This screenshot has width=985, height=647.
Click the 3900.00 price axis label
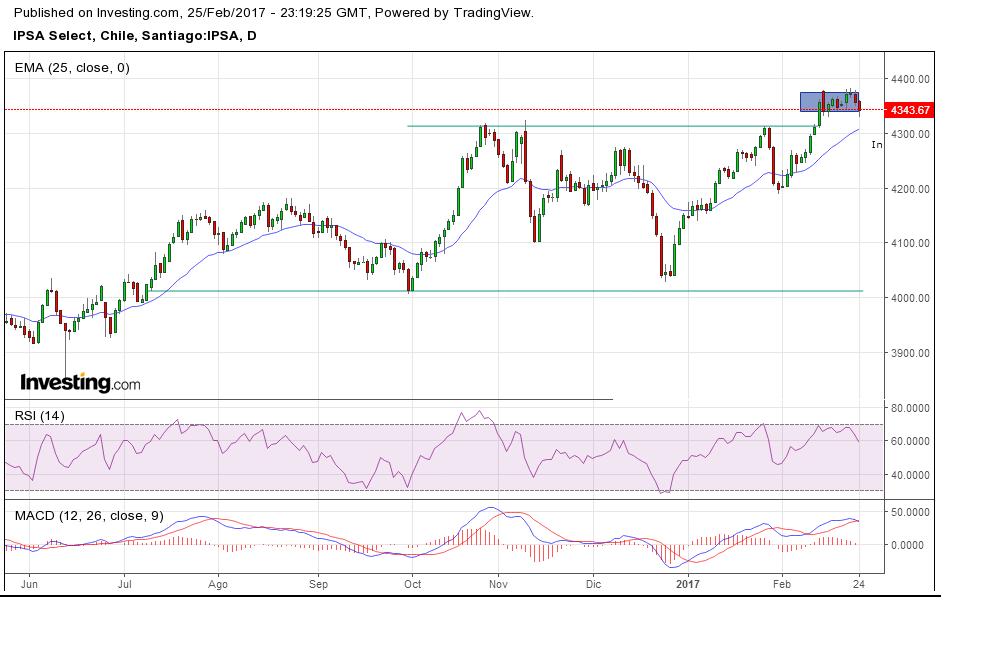[910, 353]
